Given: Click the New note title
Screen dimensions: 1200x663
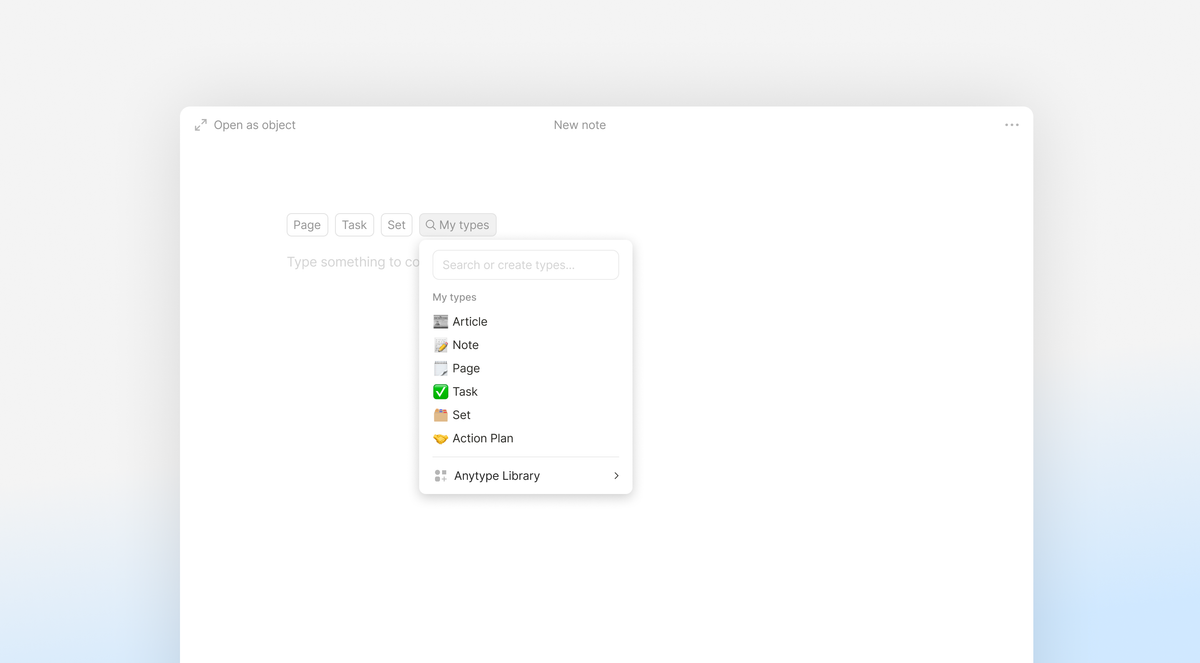Looking at the screenshot, I should click(x=579, y=125).
